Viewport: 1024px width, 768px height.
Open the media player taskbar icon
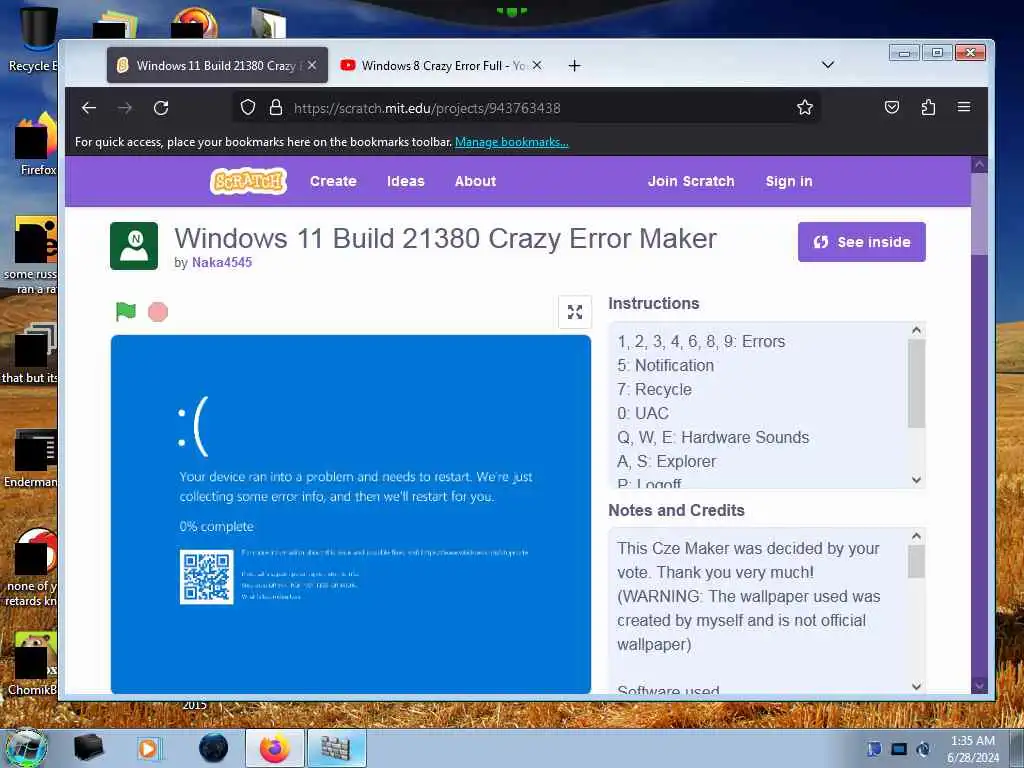pos(149,748)
